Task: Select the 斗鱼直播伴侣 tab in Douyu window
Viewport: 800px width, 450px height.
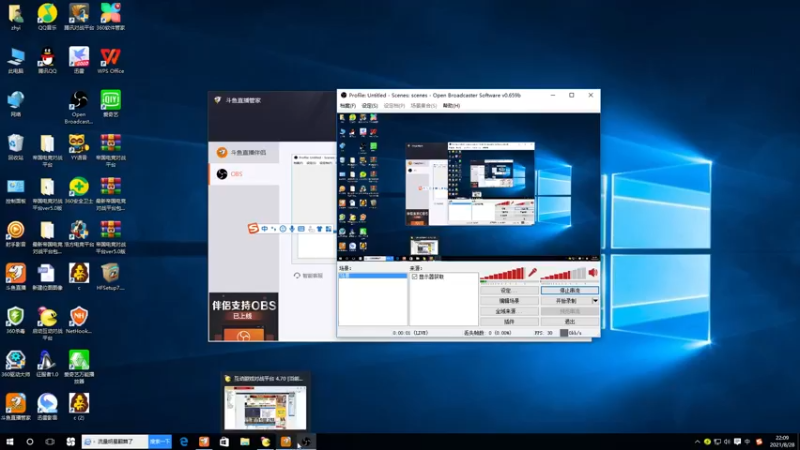Action: point(244,153)
